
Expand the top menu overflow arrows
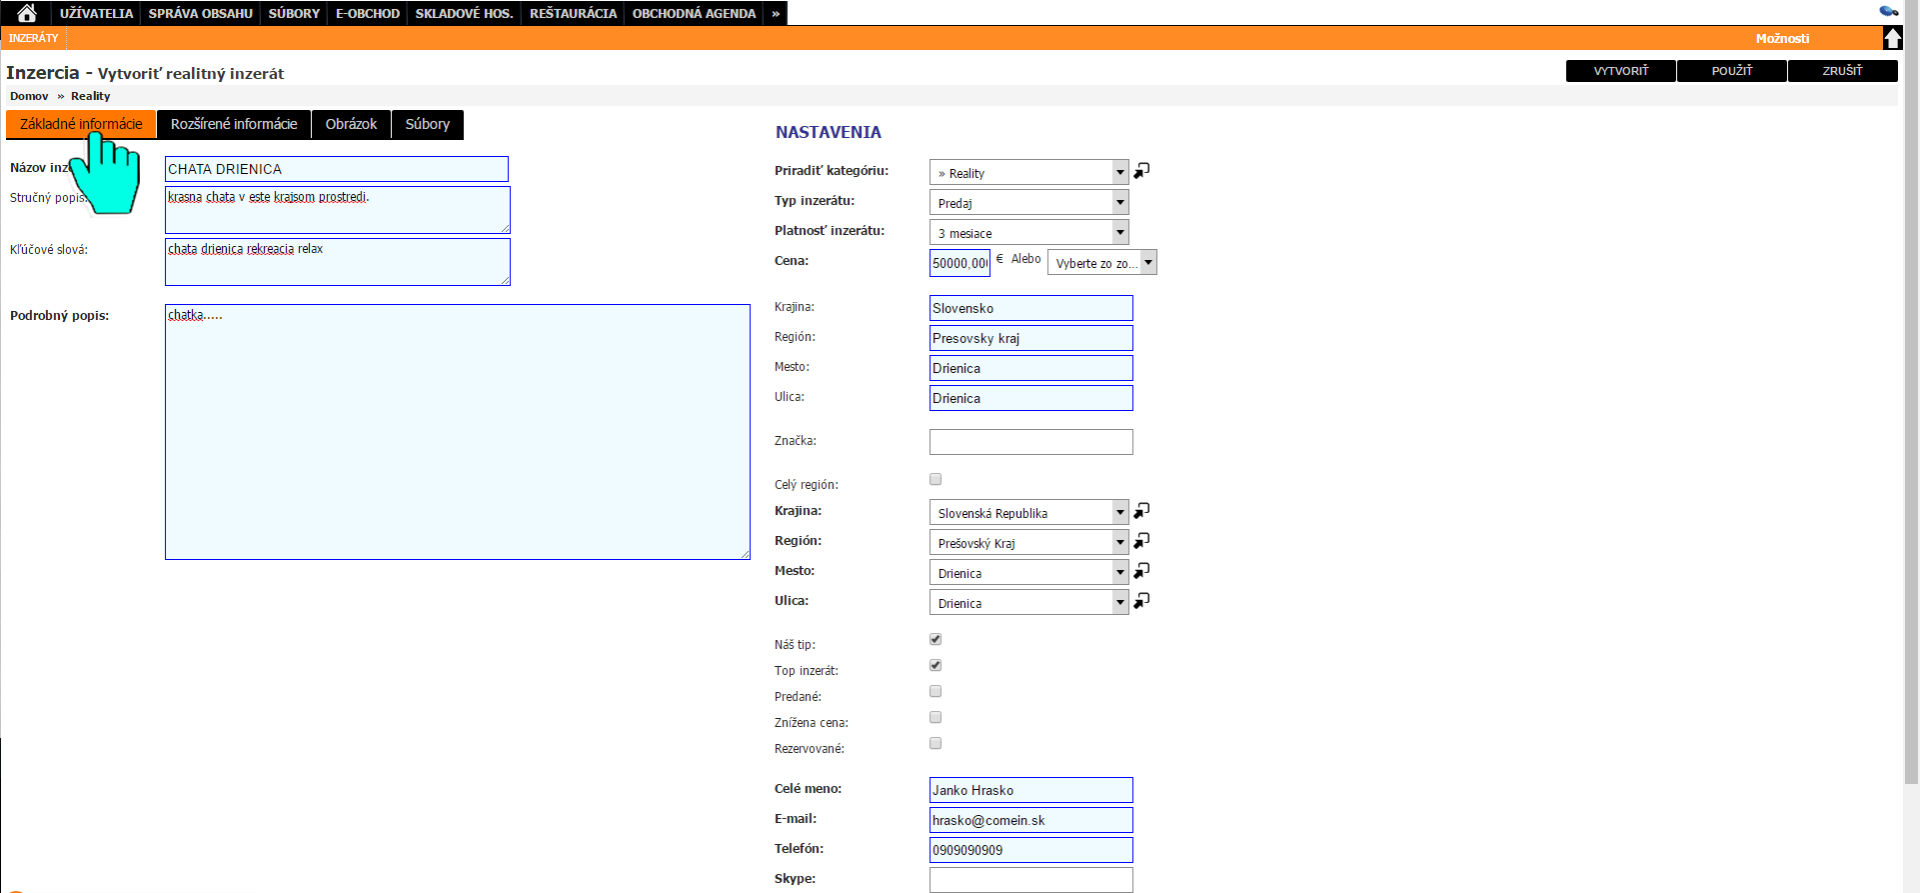775,13
